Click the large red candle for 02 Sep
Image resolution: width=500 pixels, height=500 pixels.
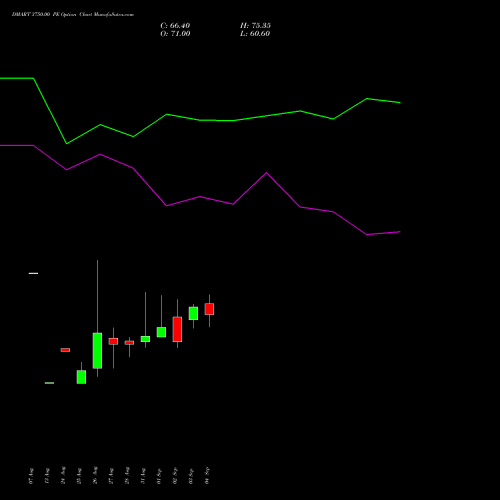(177, 329)
